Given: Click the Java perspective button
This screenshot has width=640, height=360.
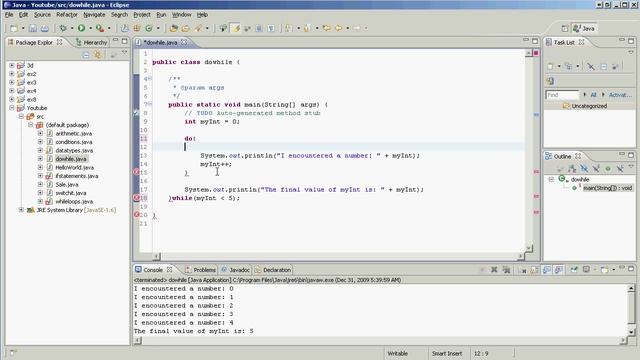Looking at the screenshot, I should coord(584,28).
